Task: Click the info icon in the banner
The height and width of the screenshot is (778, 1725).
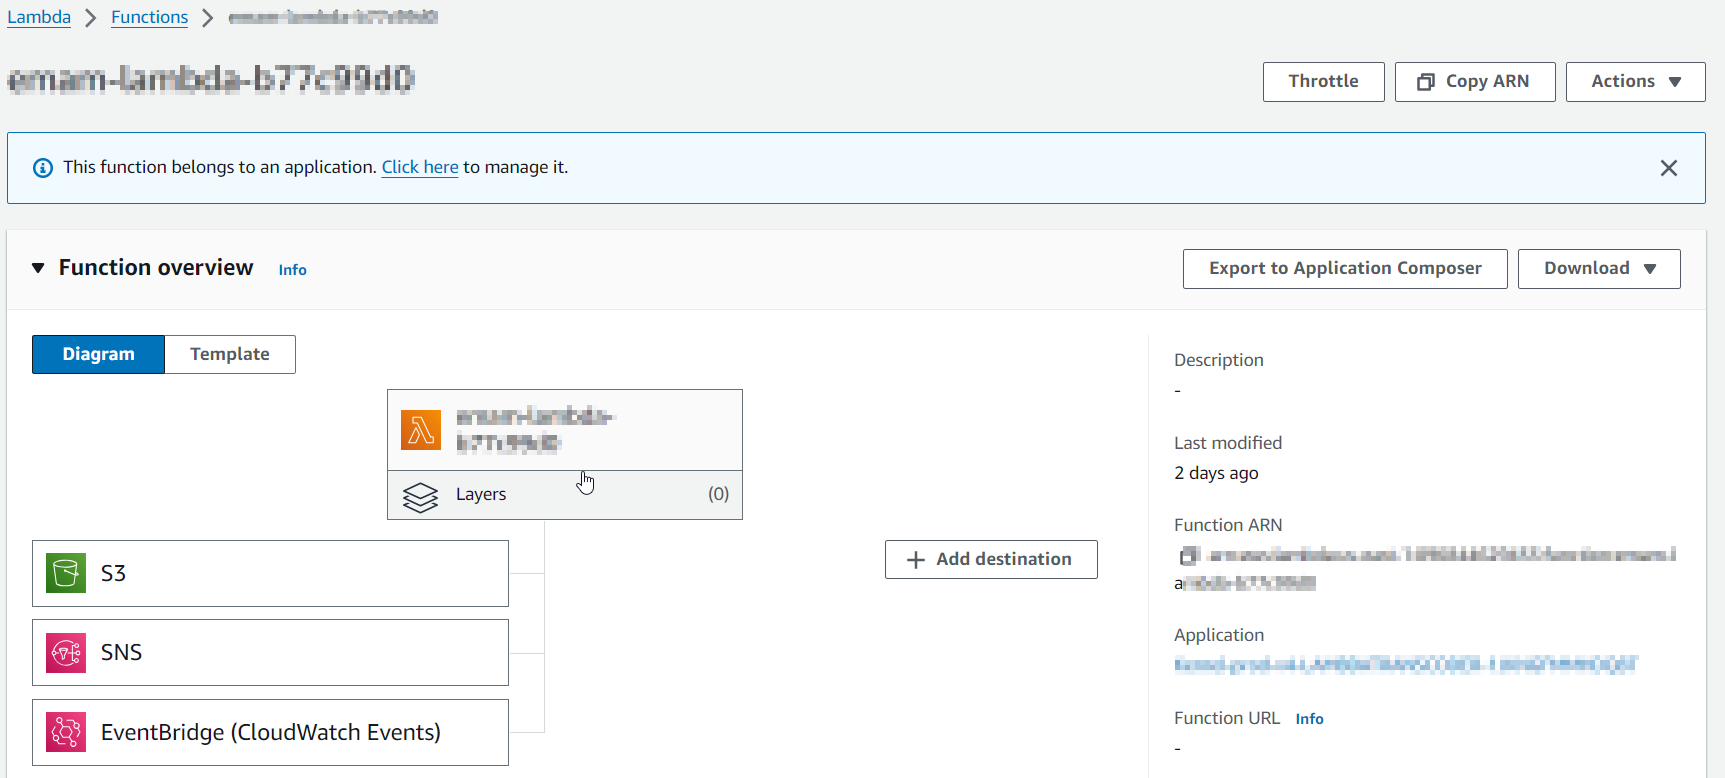Action: pos(43,168)
